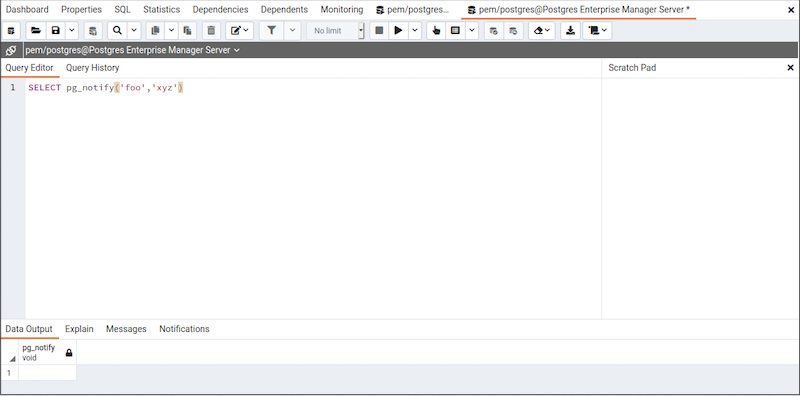Save the query file
Screen dimensions: 800x396
click(56, 31)
